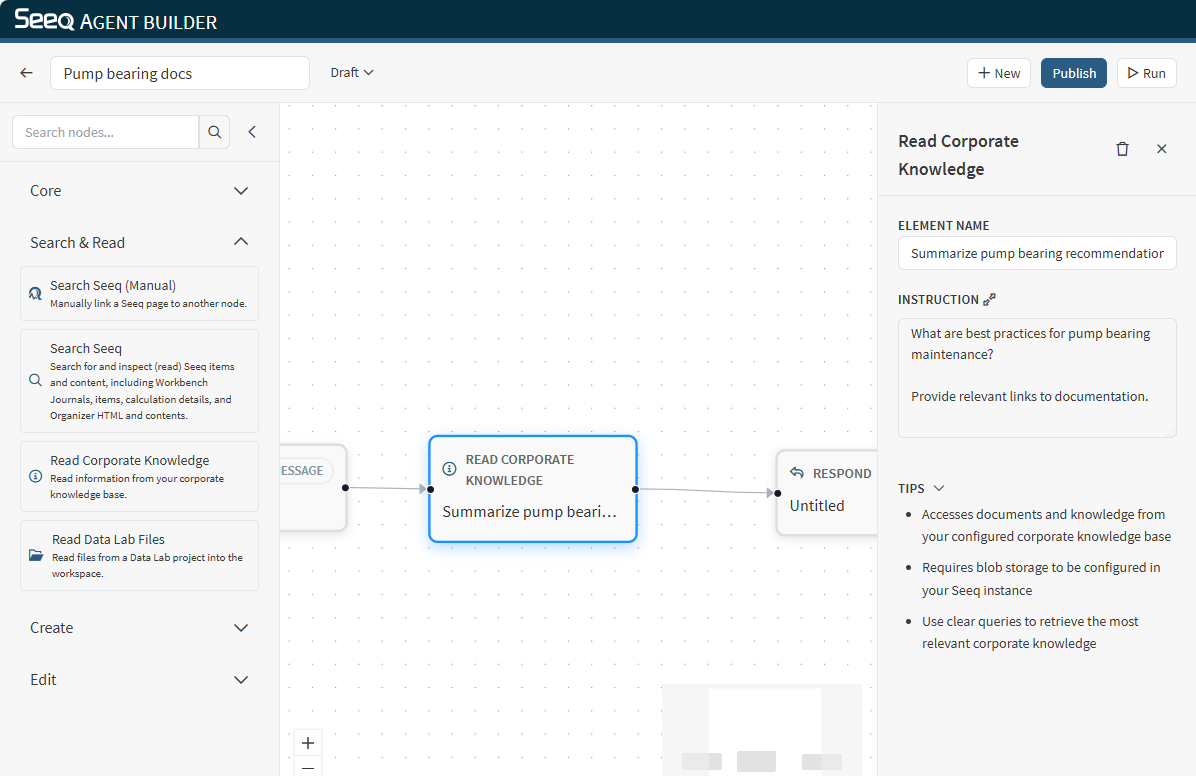Click the Run button
Image resolution: width=1196 pixels, height=776 pixels.
1146,73
